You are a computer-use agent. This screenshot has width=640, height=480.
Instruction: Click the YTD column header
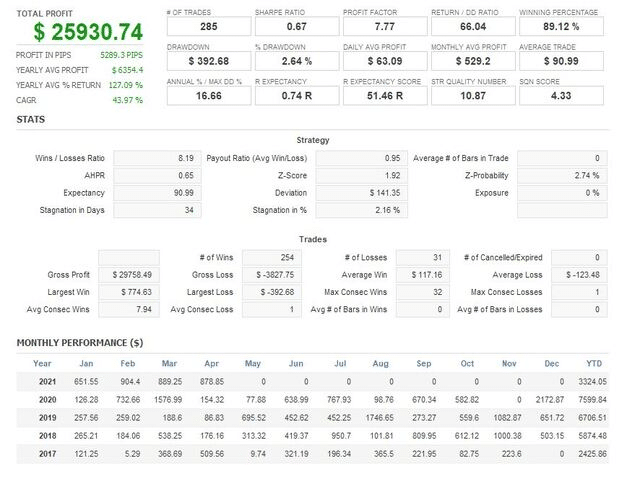[x=593, y=363]
